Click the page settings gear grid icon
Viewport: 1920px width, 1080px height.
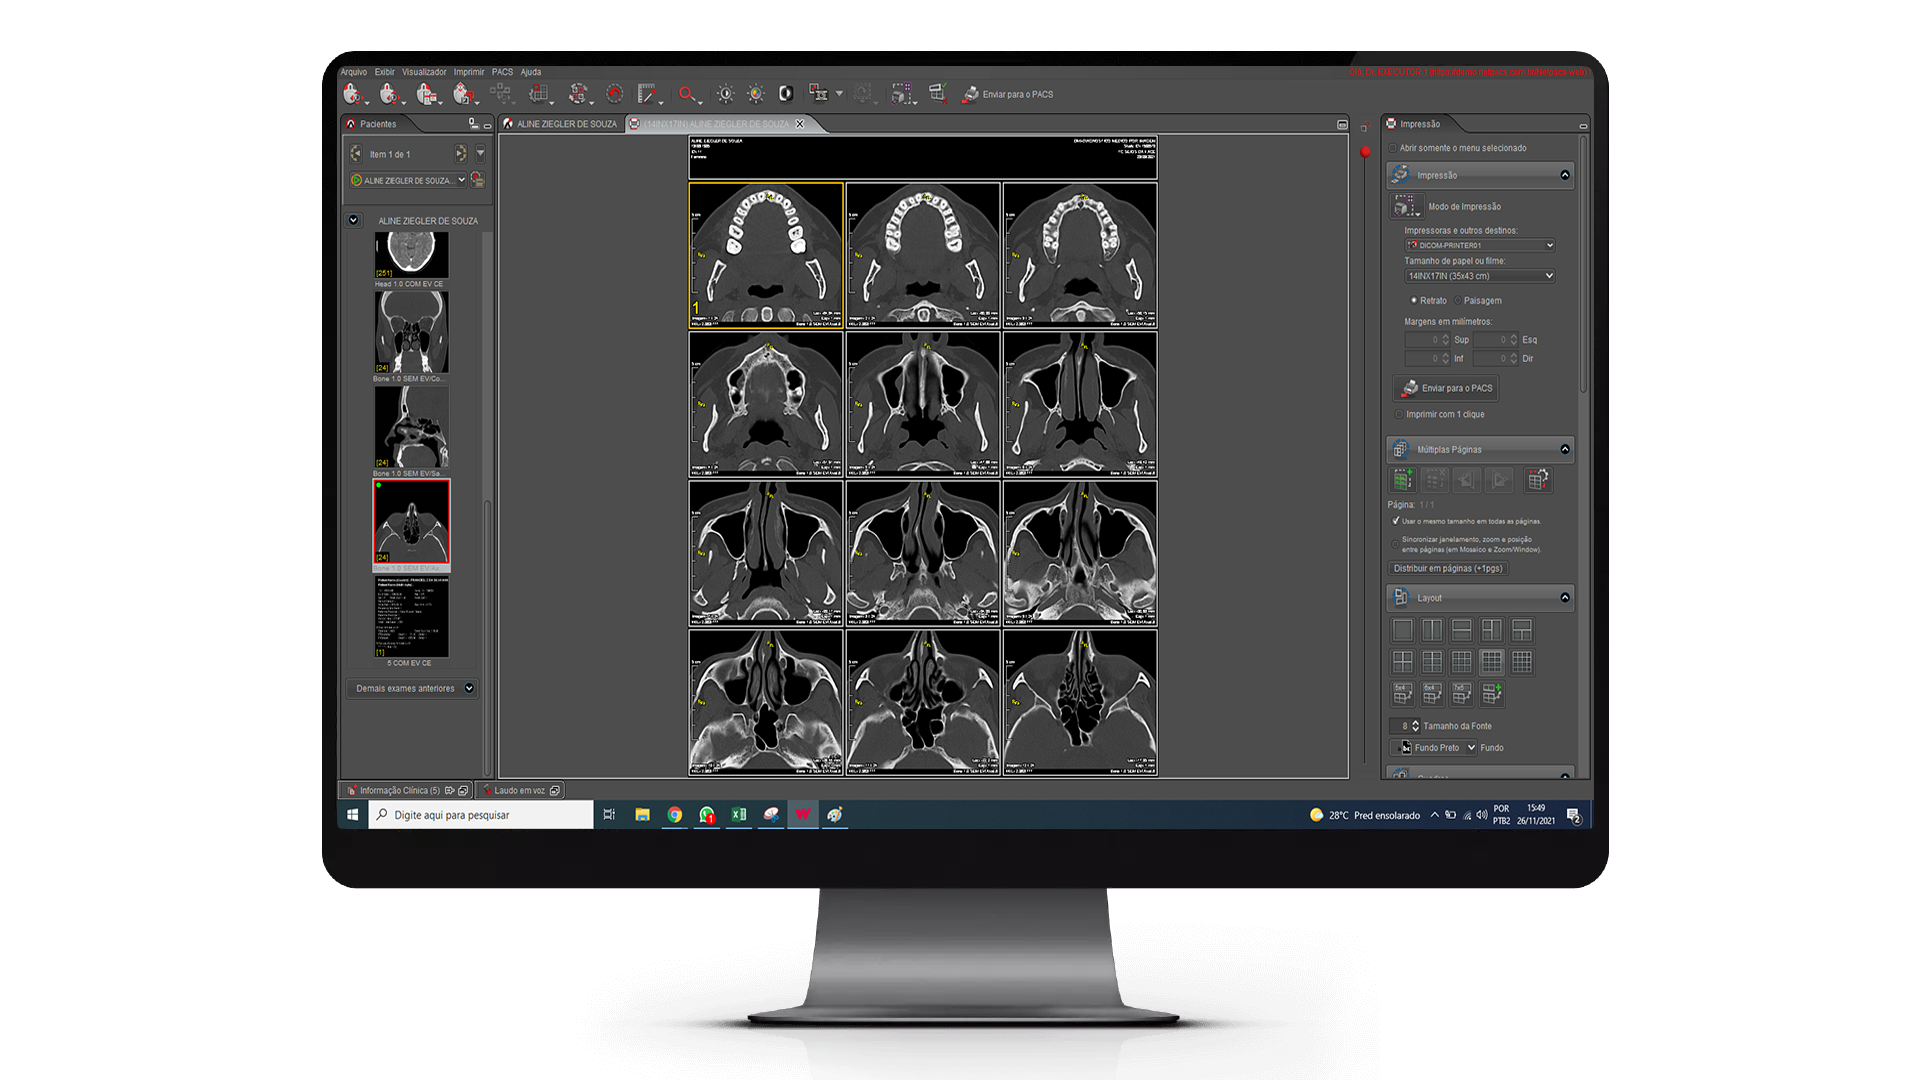1538,480
